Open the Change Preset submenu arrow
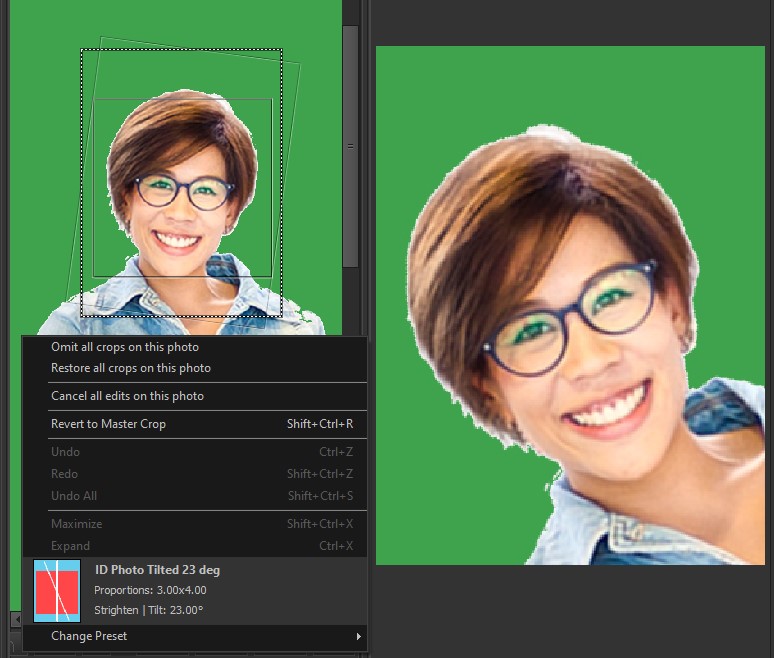This screenshot has width=774, height=658. 358,636
